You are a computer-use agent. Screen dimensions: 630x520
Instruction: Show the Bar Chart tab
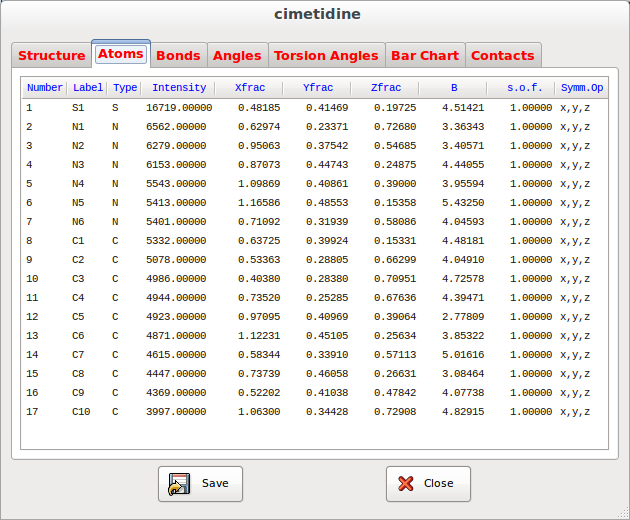425,55
